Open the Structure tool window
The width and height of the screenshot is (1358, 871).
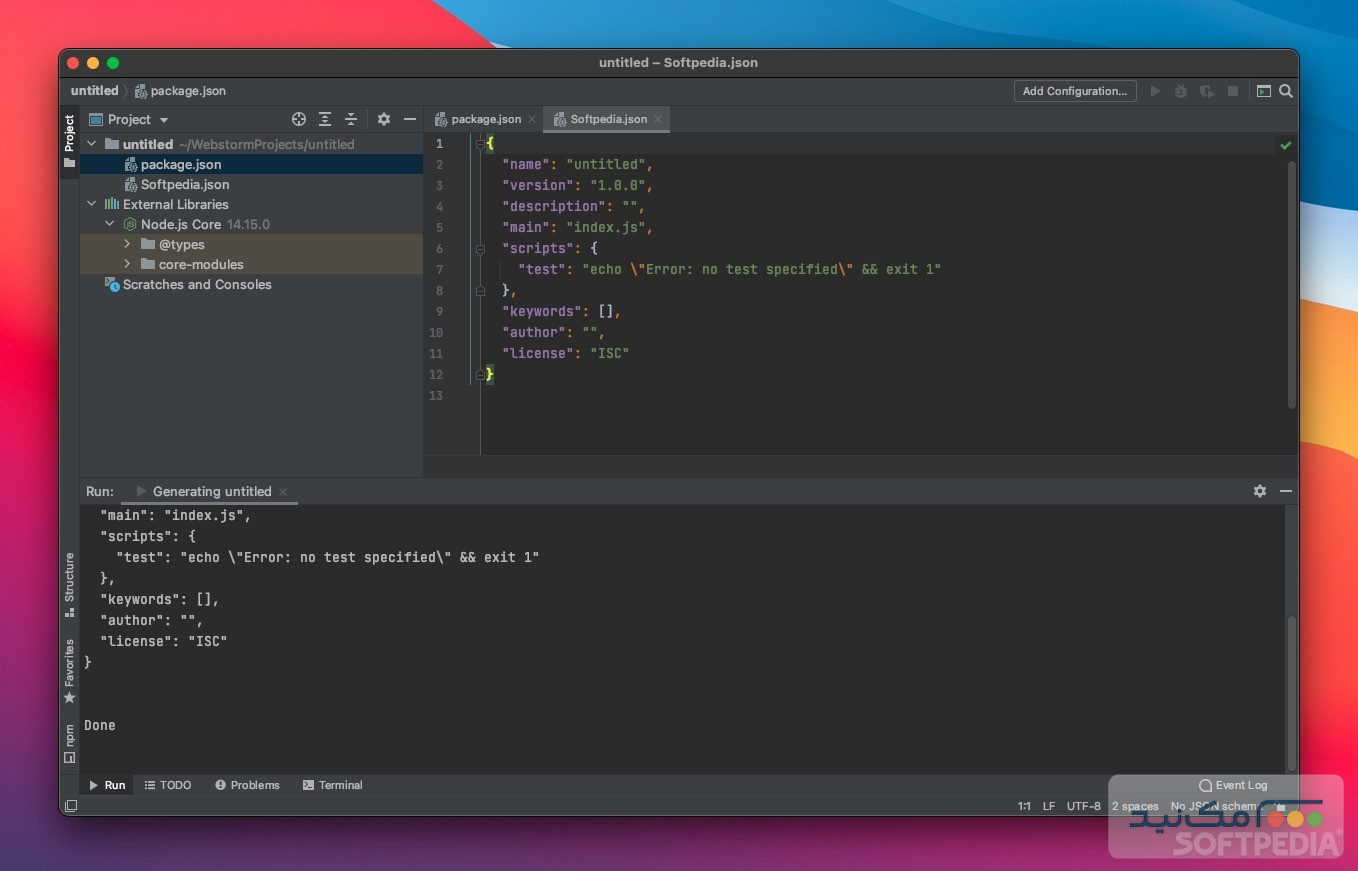click(69, 575)
